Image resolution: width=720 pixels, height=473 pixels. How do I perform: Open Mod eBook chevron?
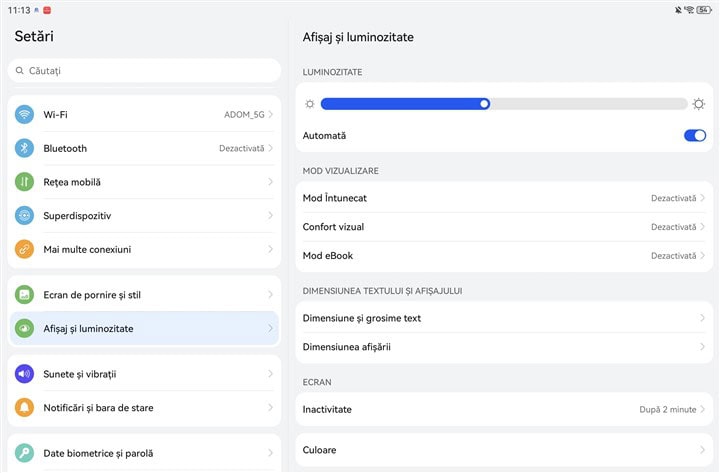pyautogui.click(x=702, y=255)
